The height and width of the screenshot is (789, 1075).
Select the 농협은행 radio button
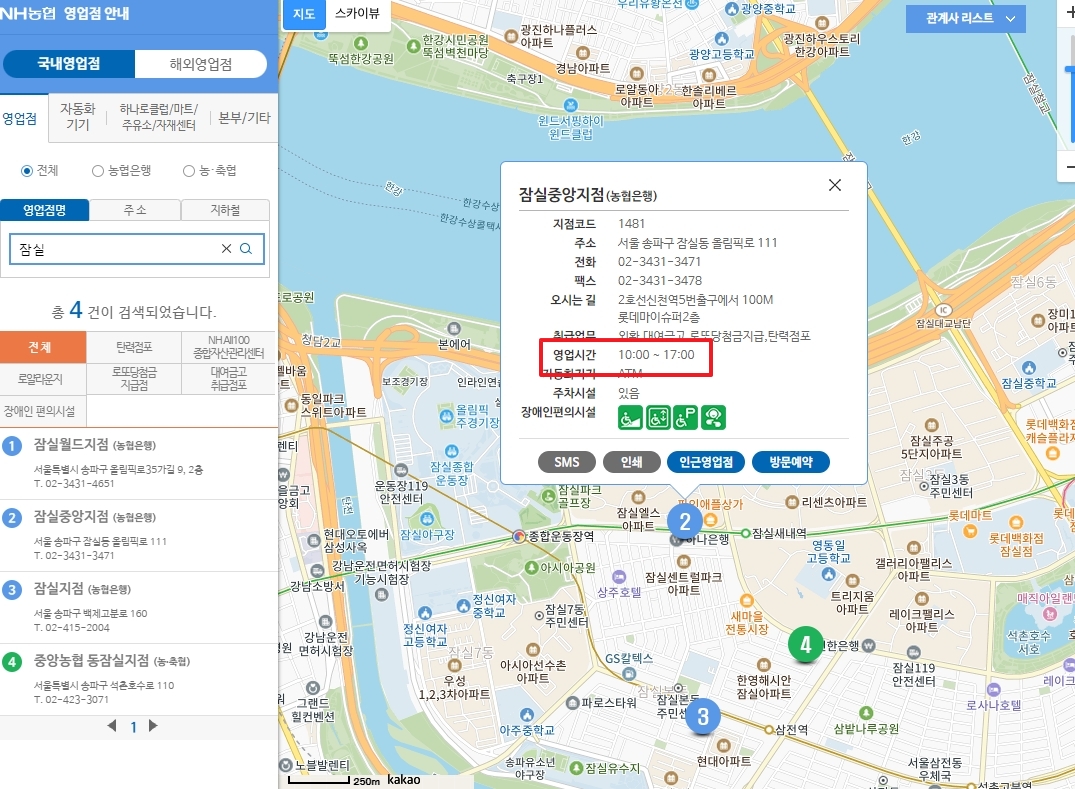pos(95,169)
